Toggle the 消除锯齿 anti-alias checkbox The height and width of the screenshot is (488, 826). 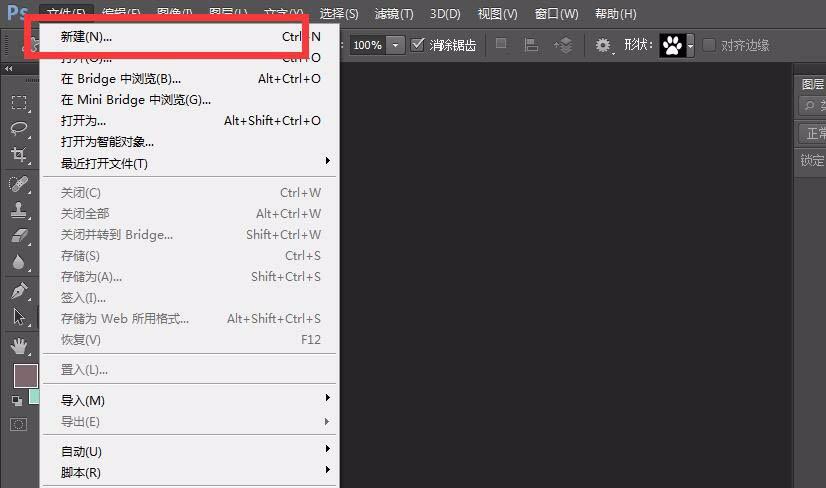coord(417,45)
